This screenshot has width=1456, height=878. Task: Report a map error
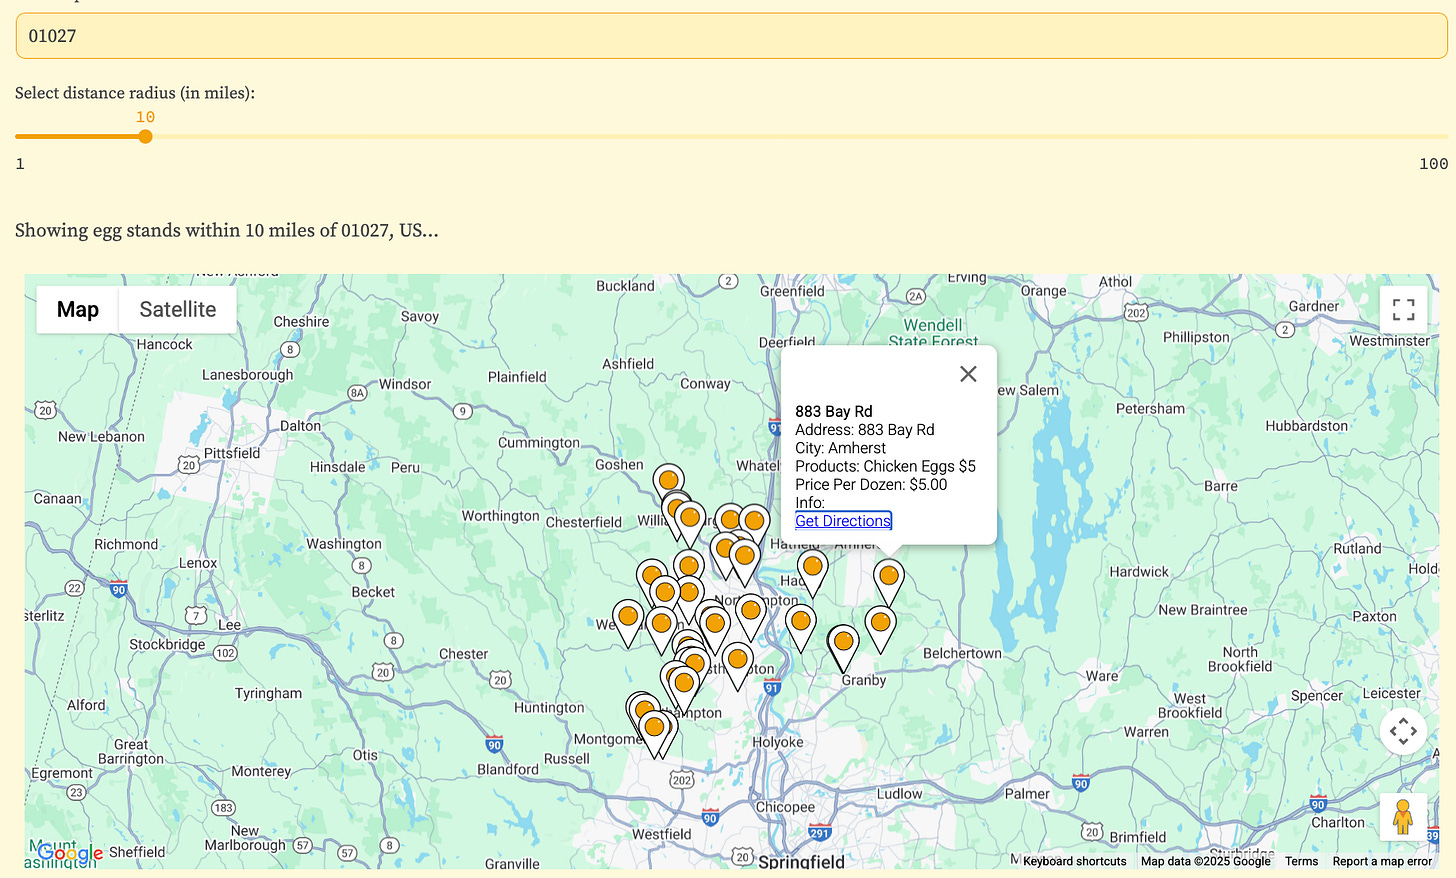1382,861
